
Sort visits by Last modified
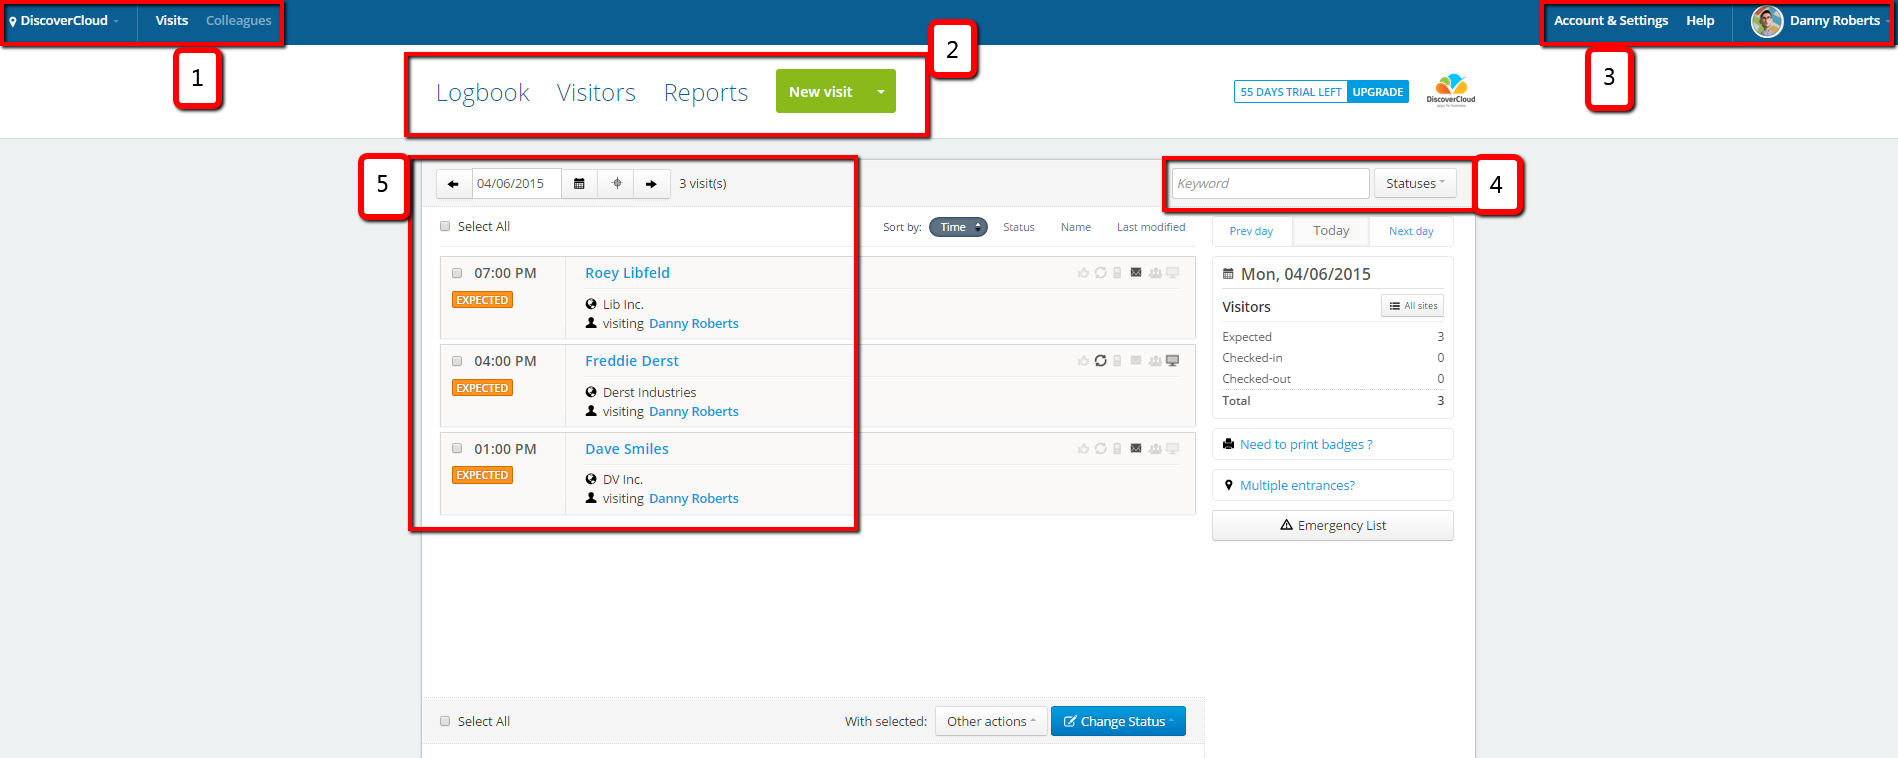[1151, 228]
